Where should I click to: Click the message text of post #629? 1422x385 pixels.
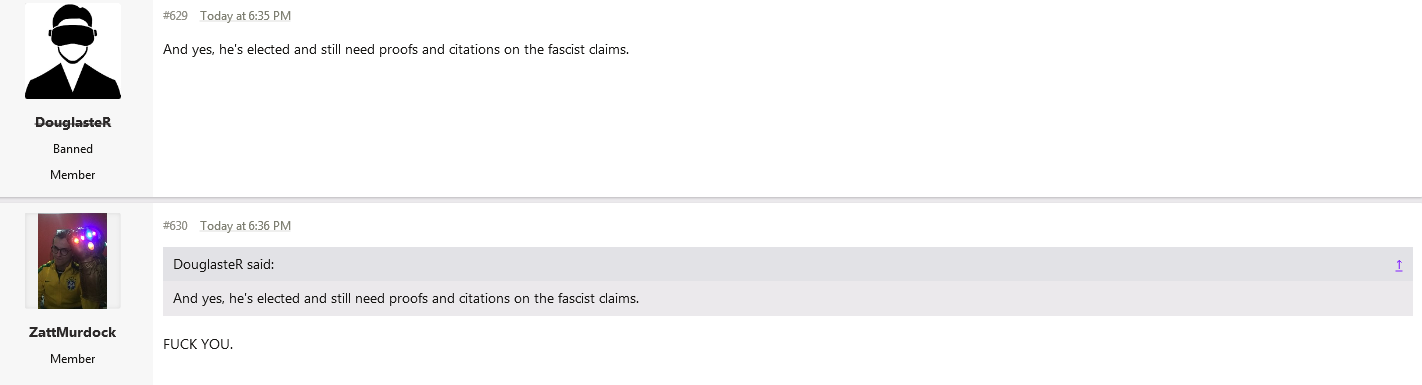pyautogui.click(x=396, y=49)
